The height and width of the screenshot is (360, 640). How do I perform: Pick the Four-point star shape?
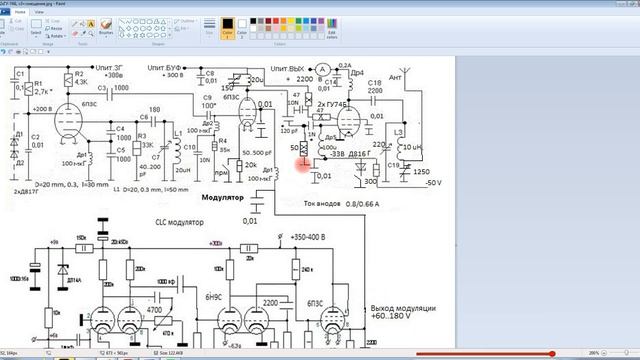coord(129,35)
